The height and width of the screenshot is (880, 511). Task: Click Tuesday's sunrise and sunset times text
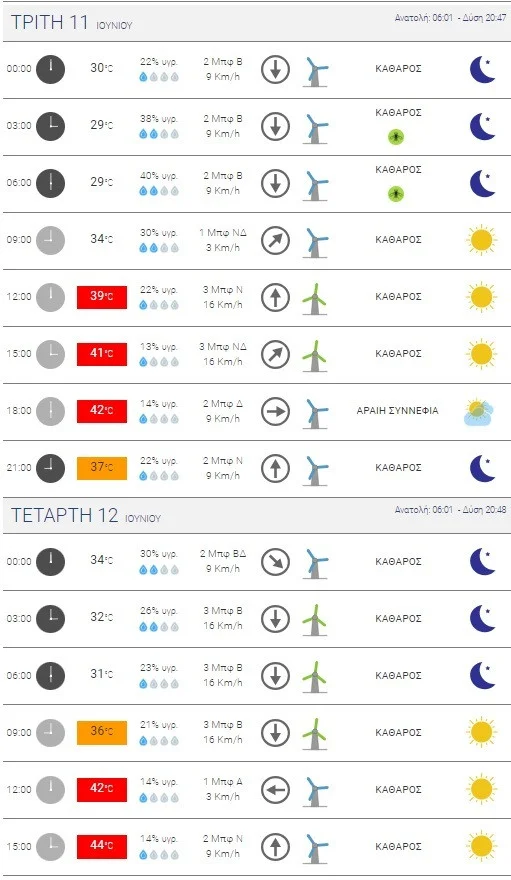[450, 18]
